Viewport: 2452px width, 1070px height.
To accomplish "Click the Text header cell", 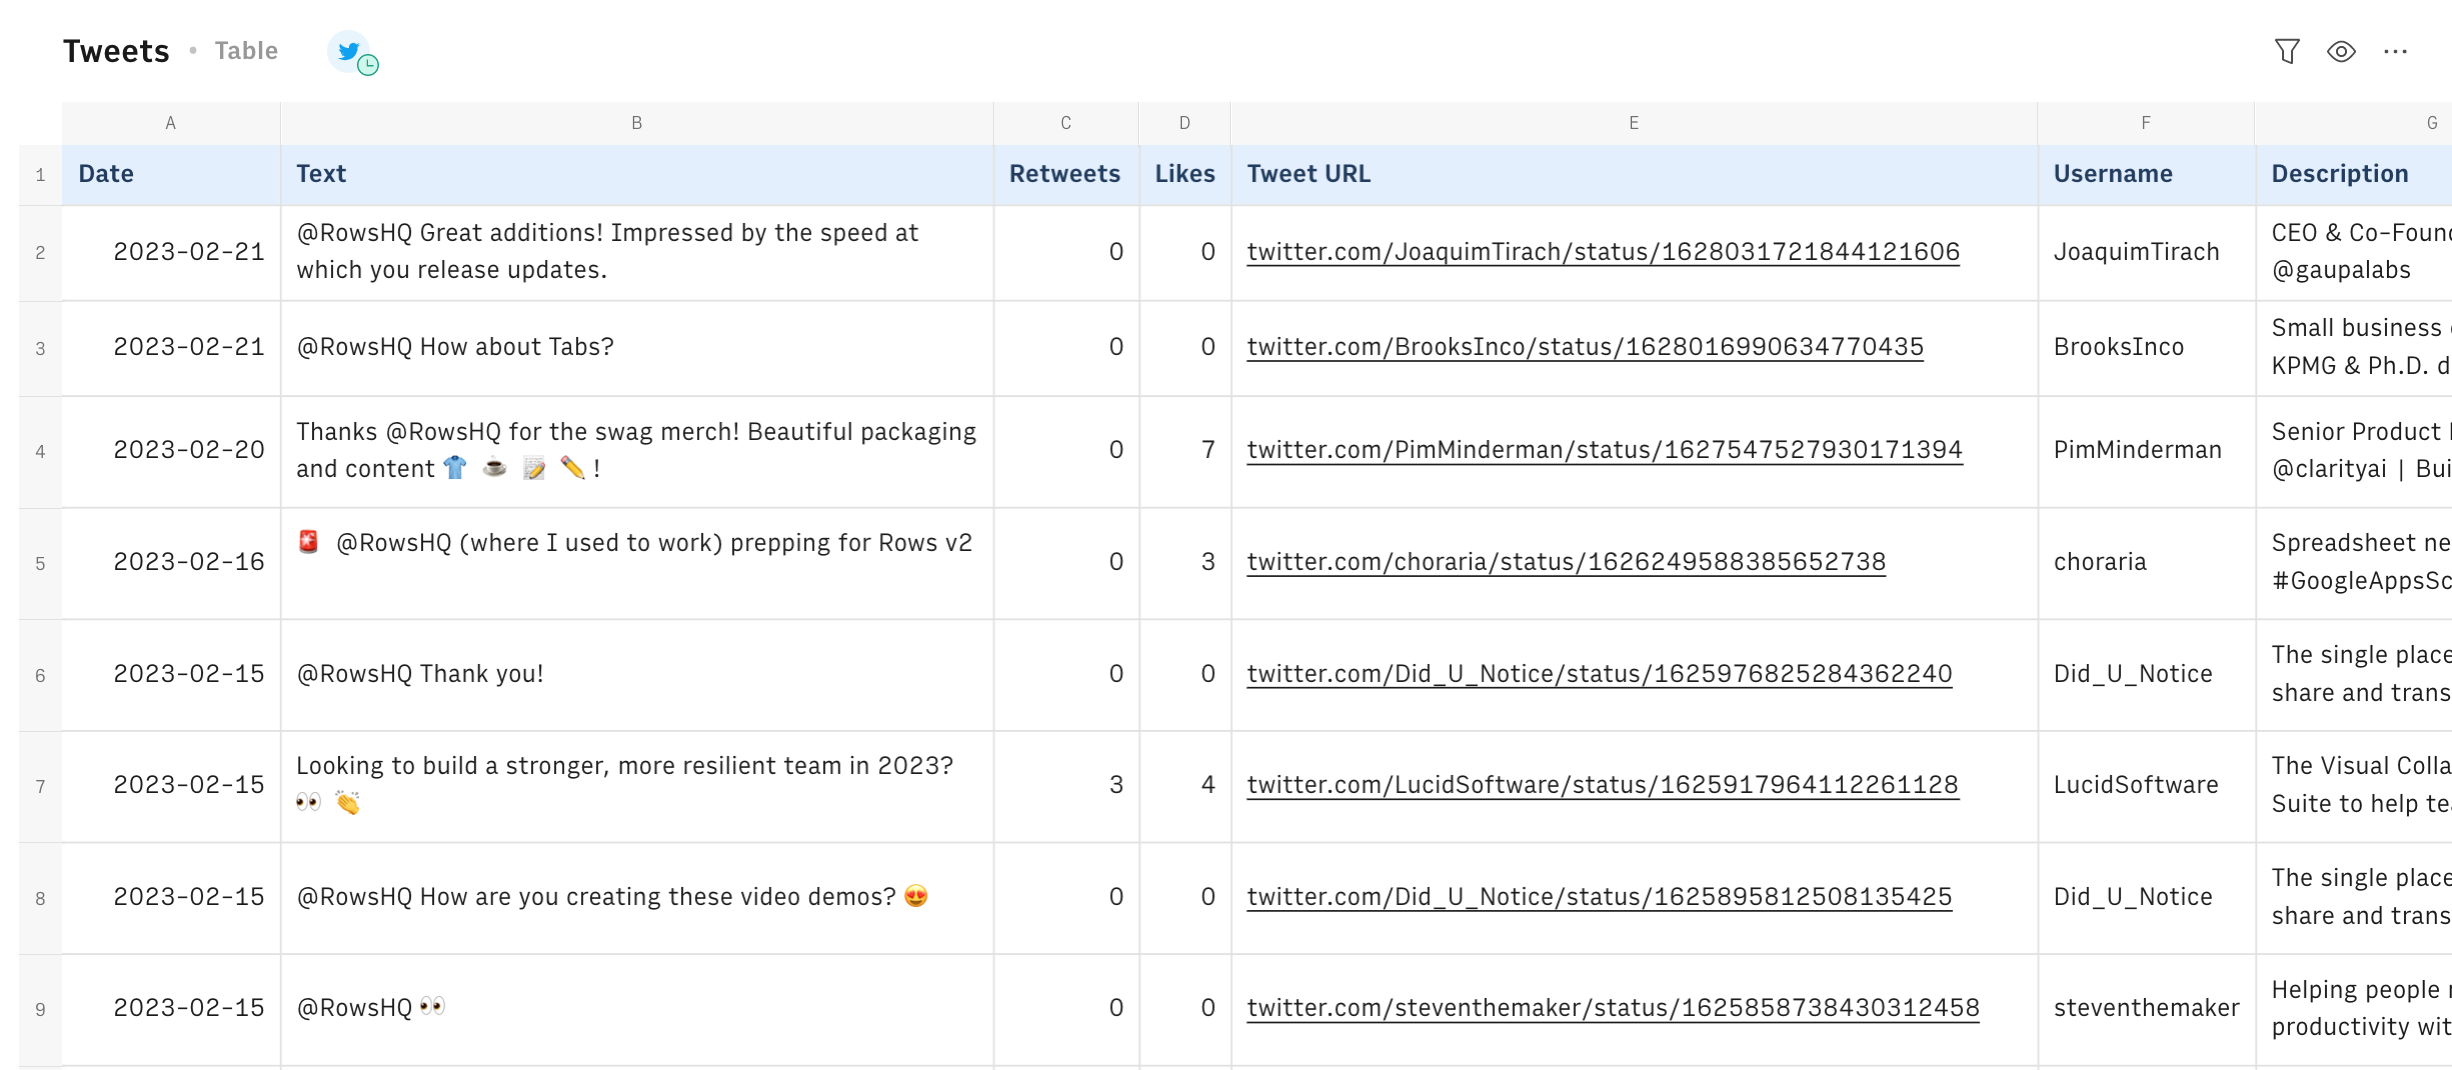I will (637, 175).
